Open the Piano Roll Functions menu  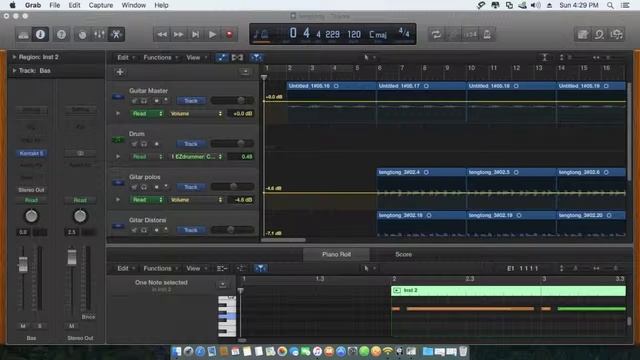[x=160, y=268]
